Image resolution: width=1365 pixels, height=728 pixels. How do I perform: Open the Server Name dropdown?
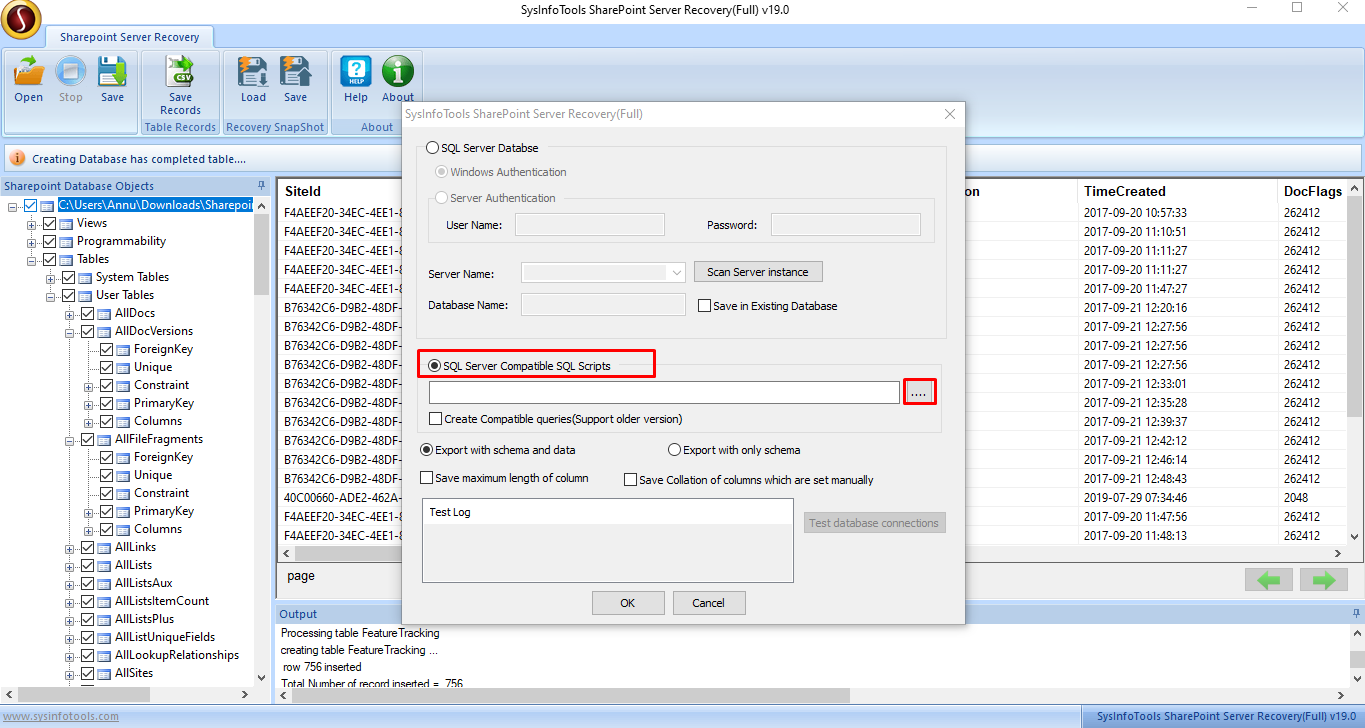click(676, 272)
